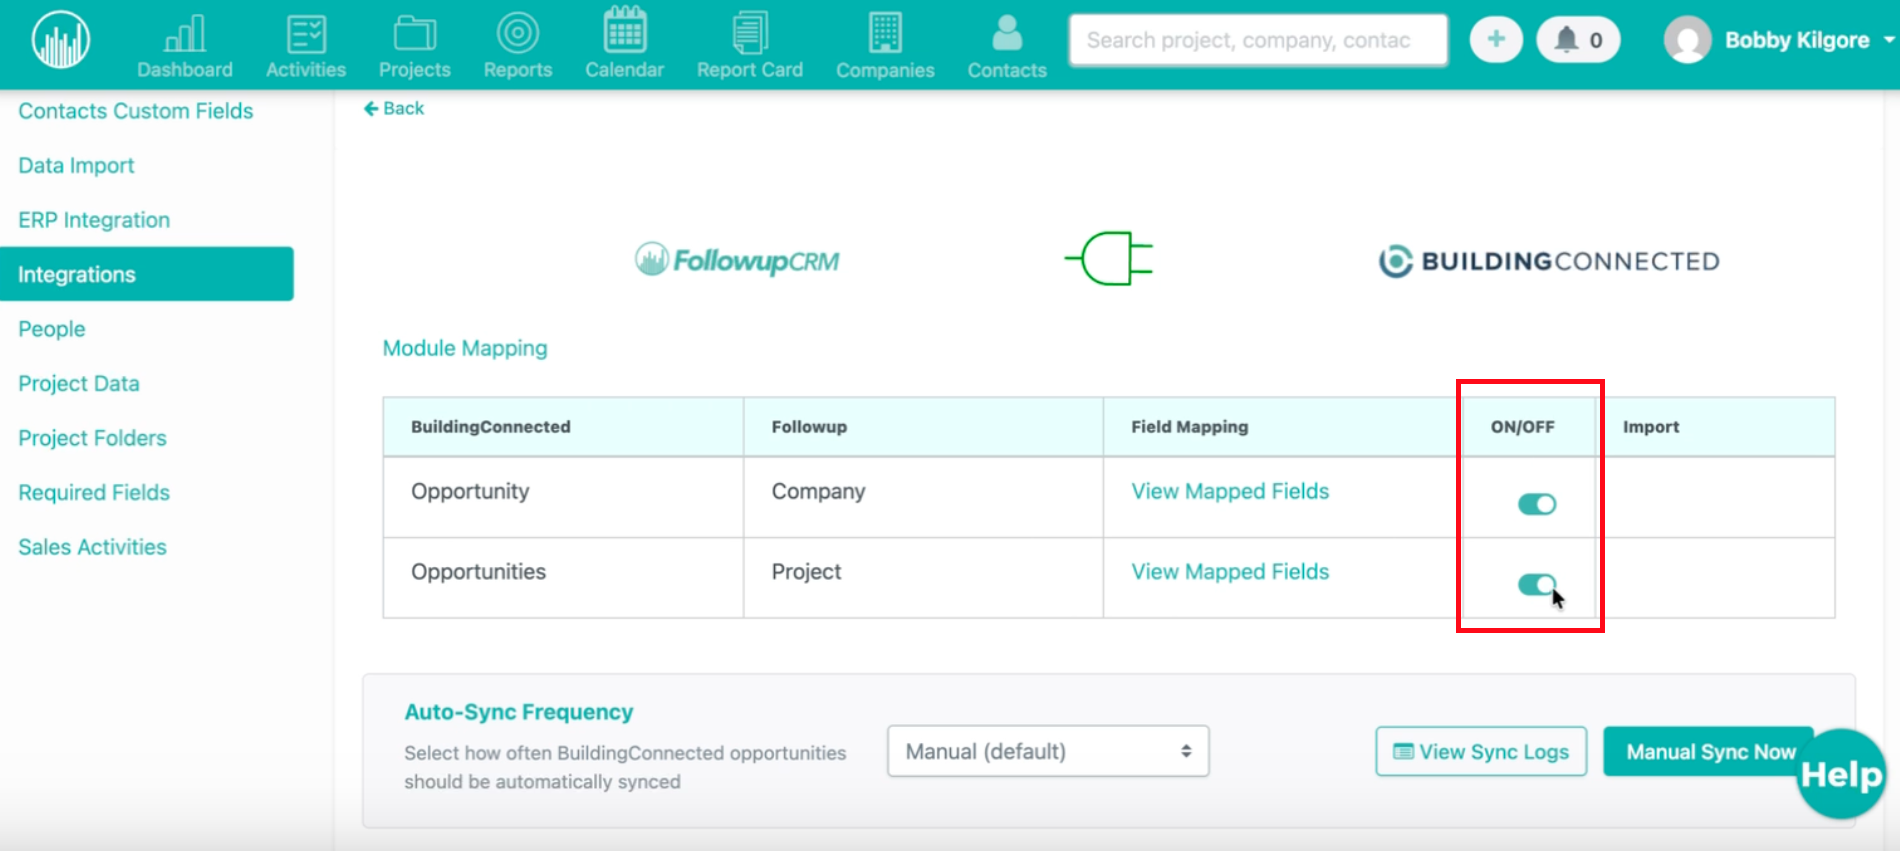Click the plus add button
The image size is (1900, 851).
click(1496, 40)
